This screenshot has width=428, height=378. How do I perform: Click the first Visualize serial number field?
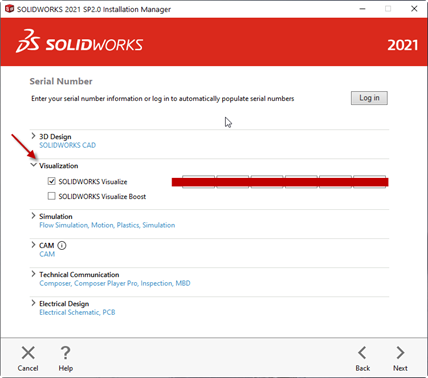coord(198,182)
